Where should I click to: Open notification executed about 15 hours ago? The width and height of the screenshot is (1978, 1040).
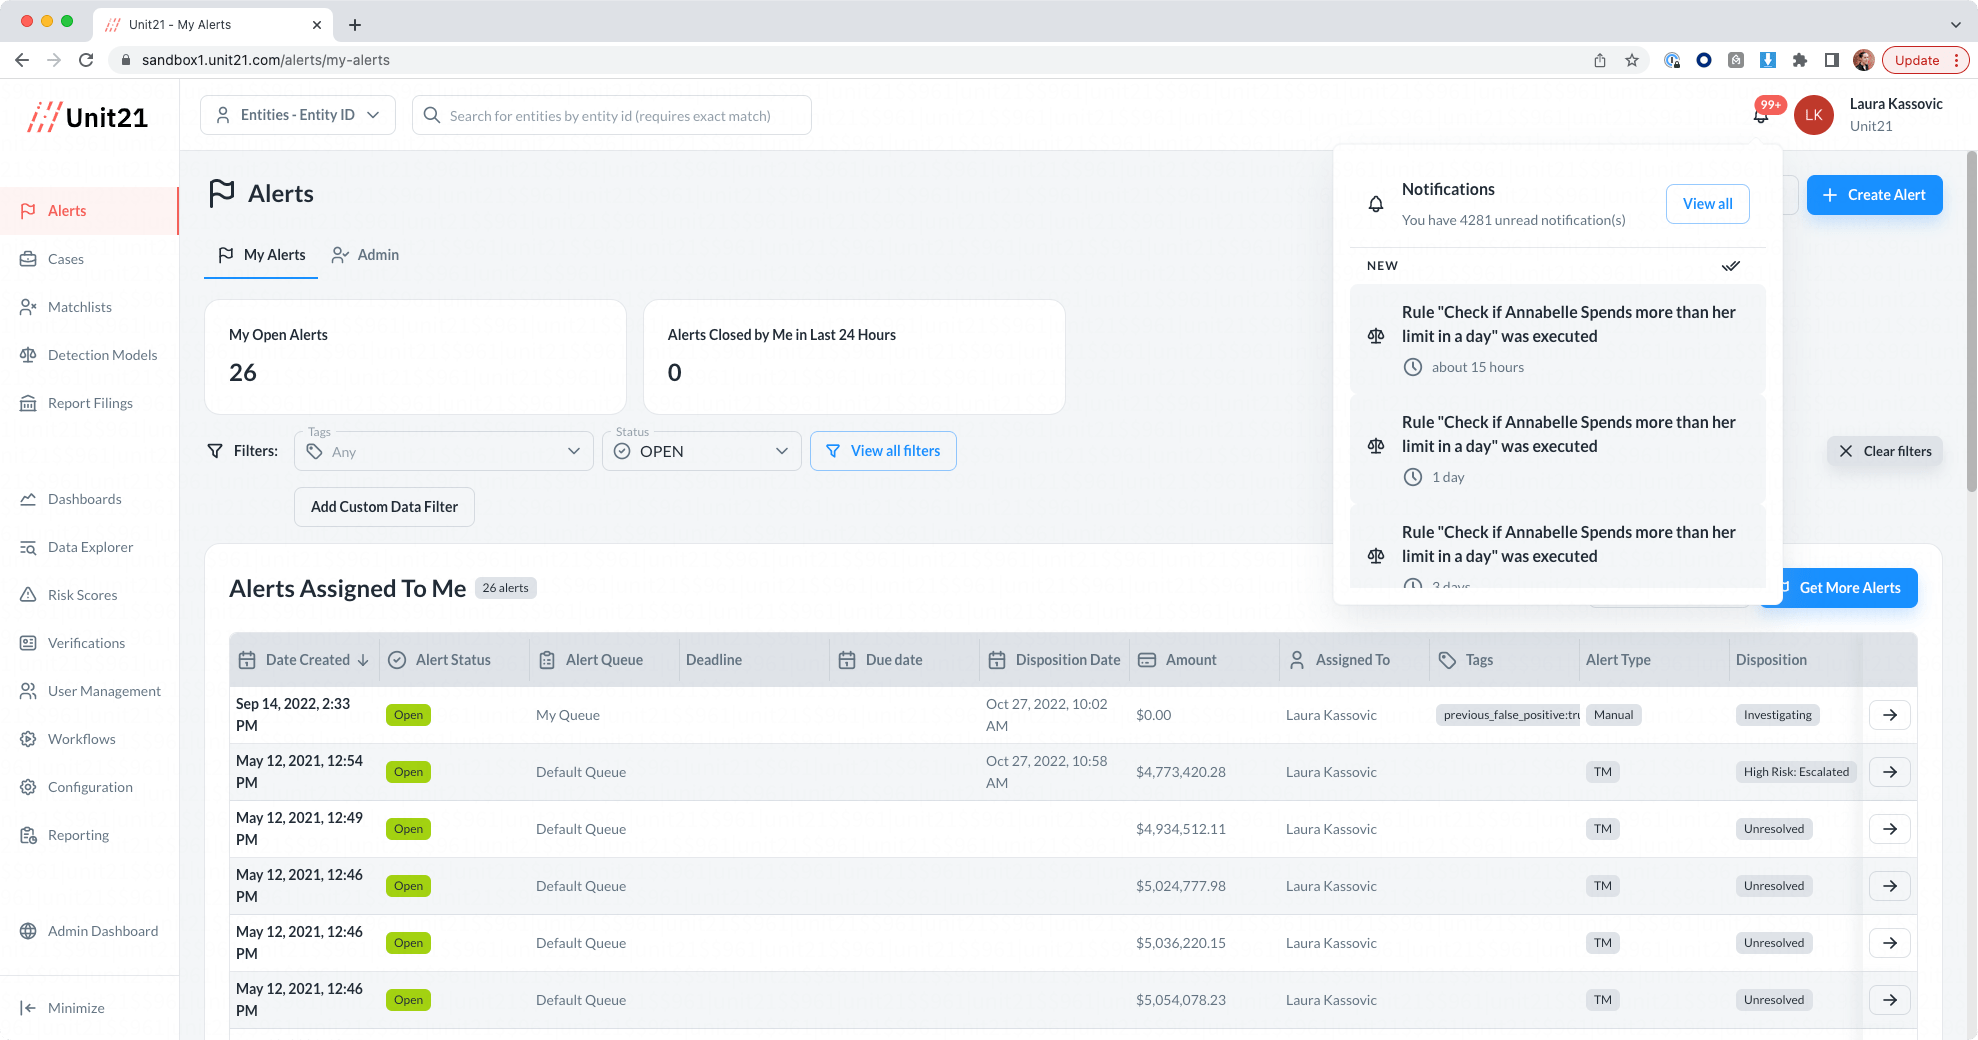coord(1558,339)
